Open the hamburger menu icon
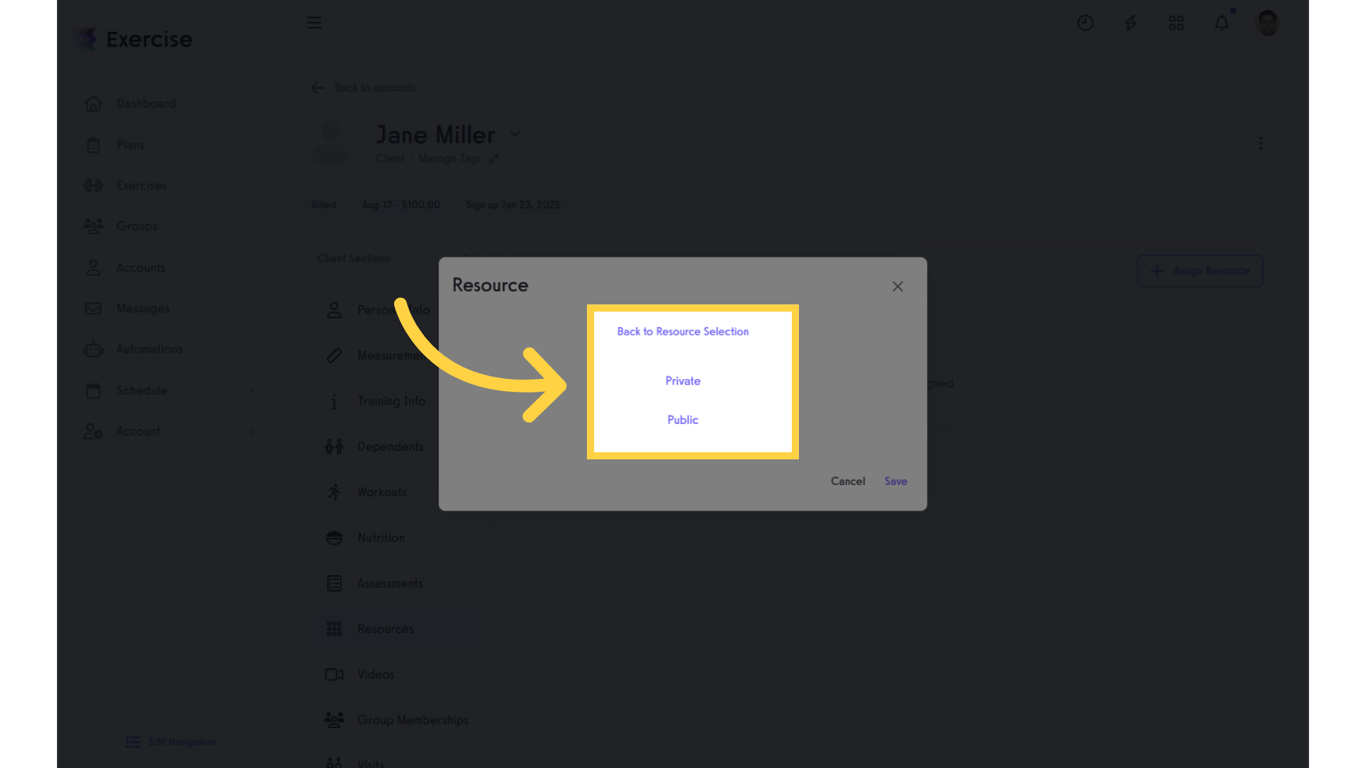Image resolution: width=1366 pixels, height=768 pixels. point(314,22)
